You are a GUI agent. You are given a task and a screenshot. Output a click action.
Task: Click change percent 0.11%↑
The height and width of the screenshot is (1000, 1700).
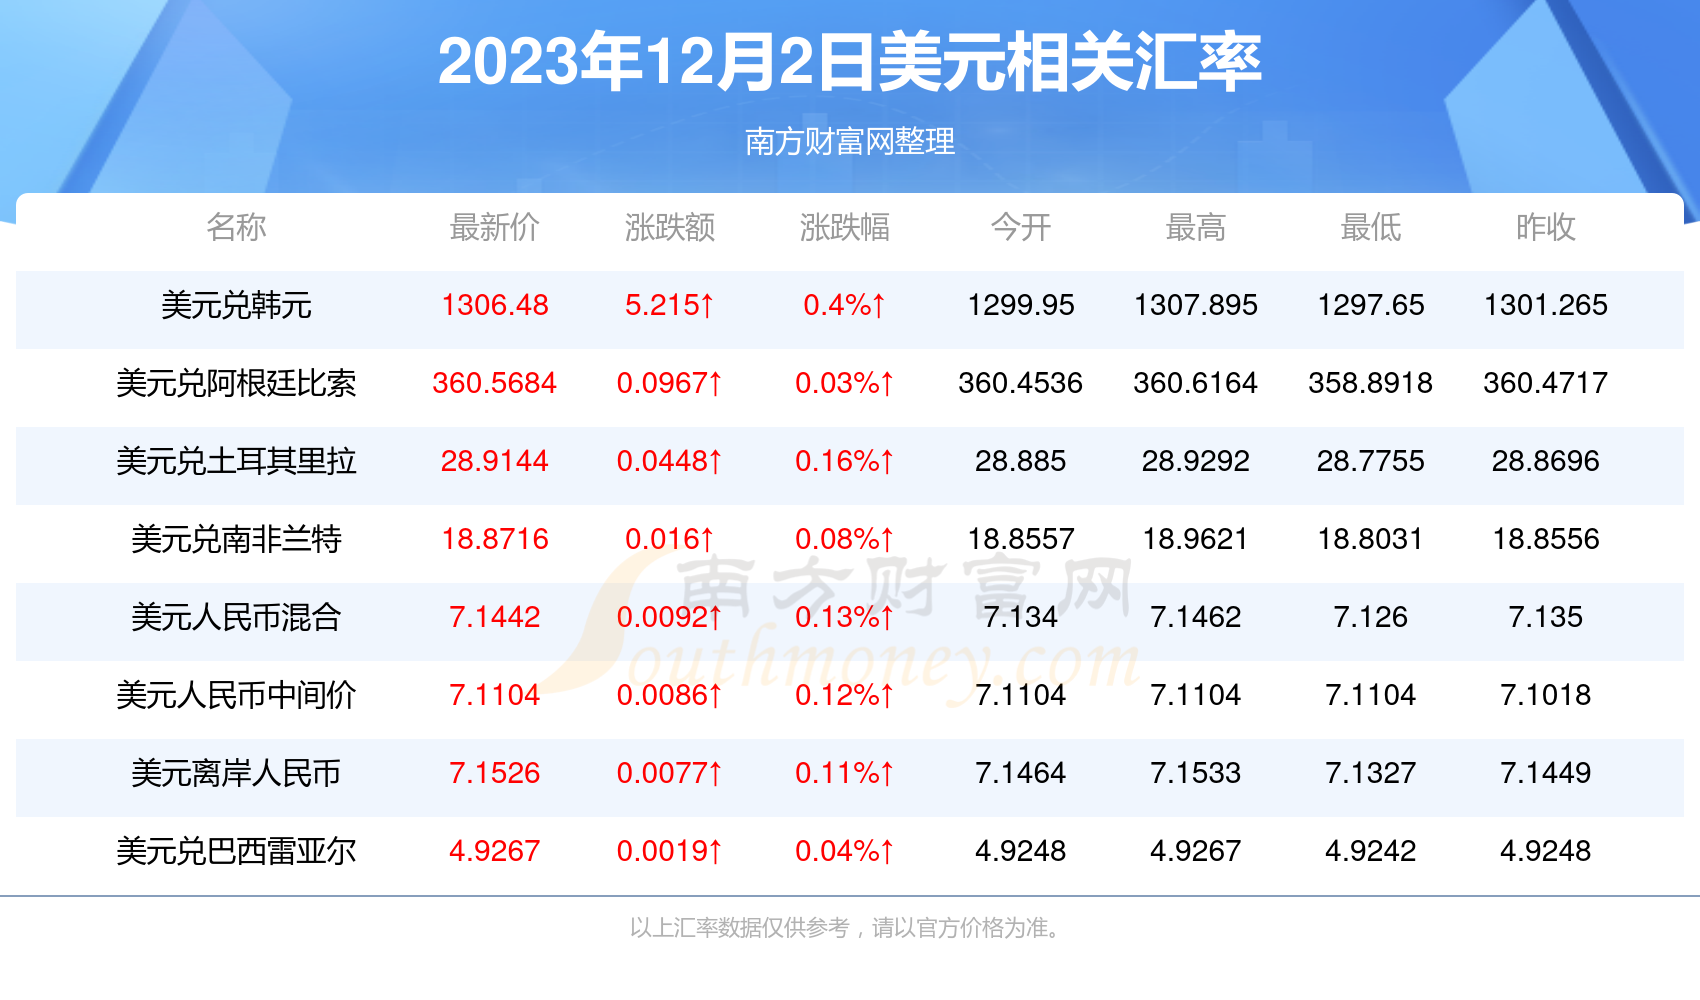(845, 773)
